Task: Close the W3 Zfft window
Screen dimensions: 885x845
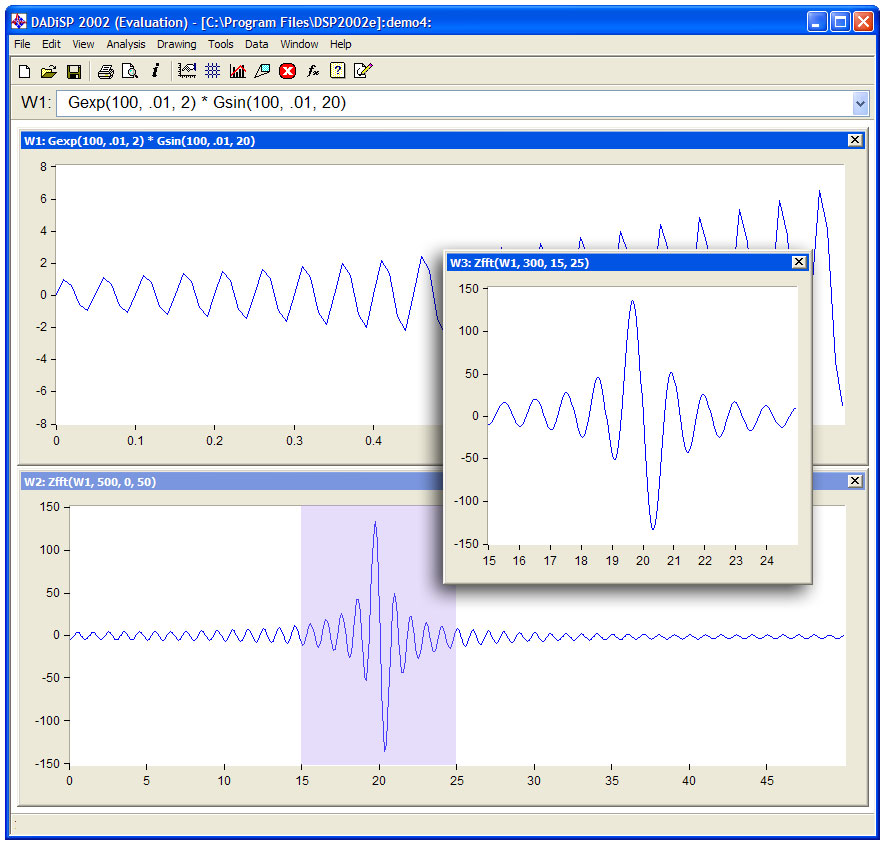Action: [x=799, y=262]
